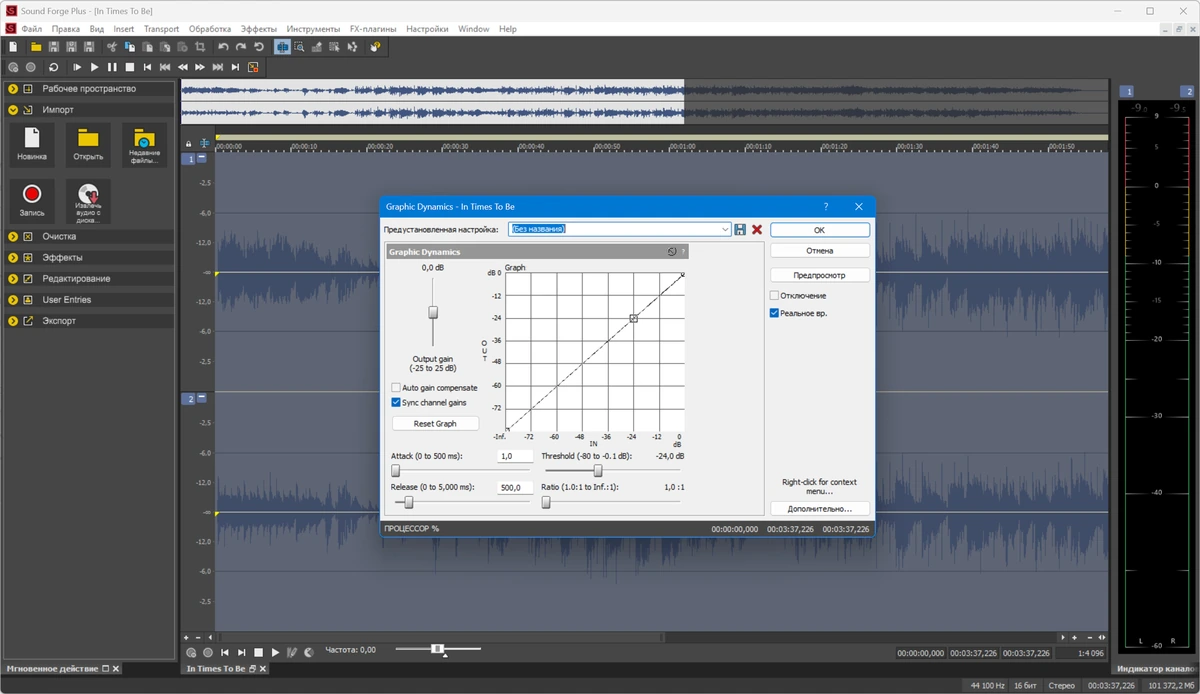The image size is (1200, 694).
Task: Click the Открыть folder tile
Action: [x=88, y=144]
